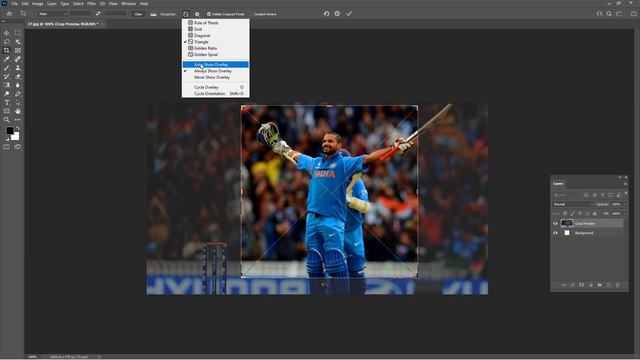
Task: Open the search icon at top right
Action: pyautogui.click(x=609, y=13)
